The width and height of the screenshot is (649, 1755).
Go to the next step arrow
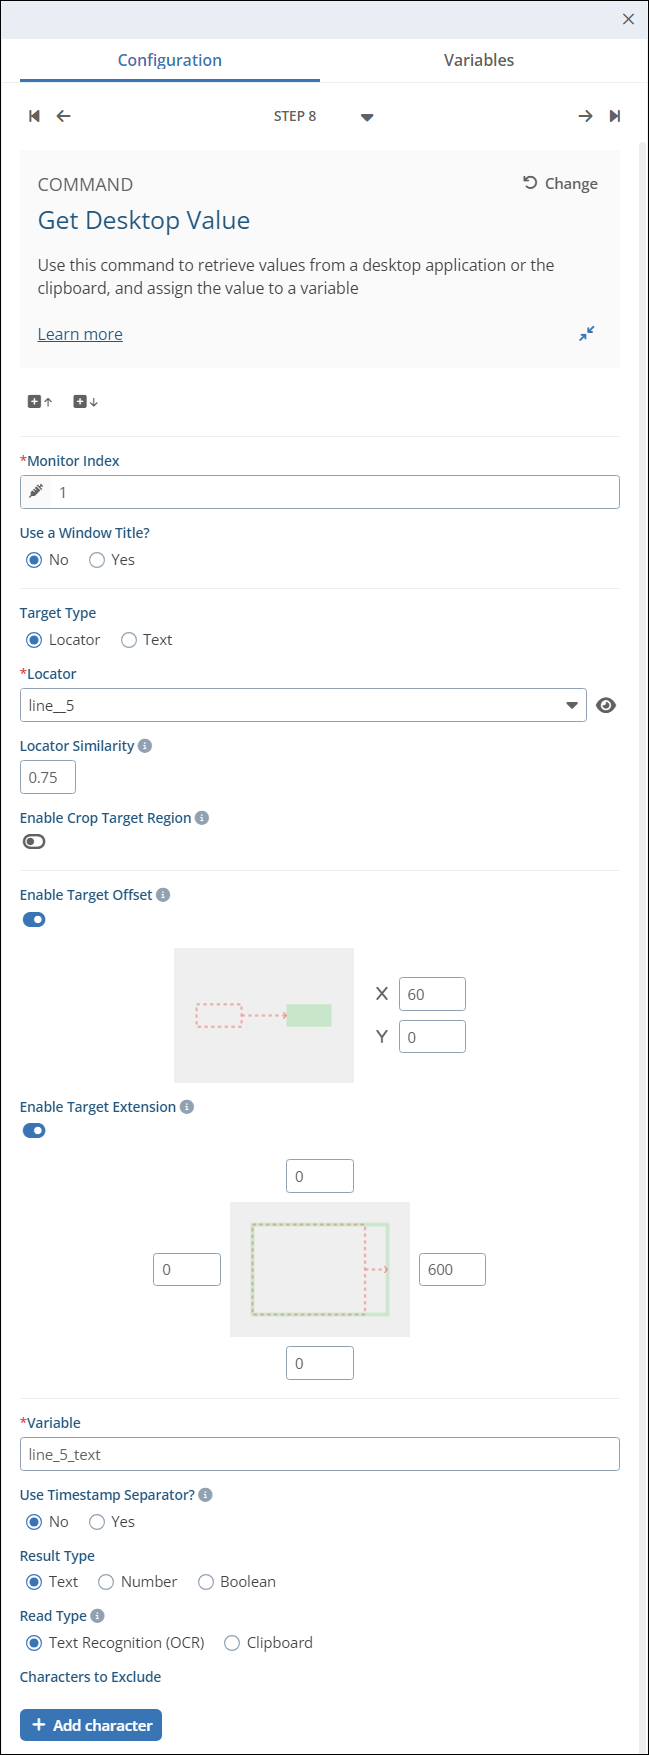click(585, 116)
